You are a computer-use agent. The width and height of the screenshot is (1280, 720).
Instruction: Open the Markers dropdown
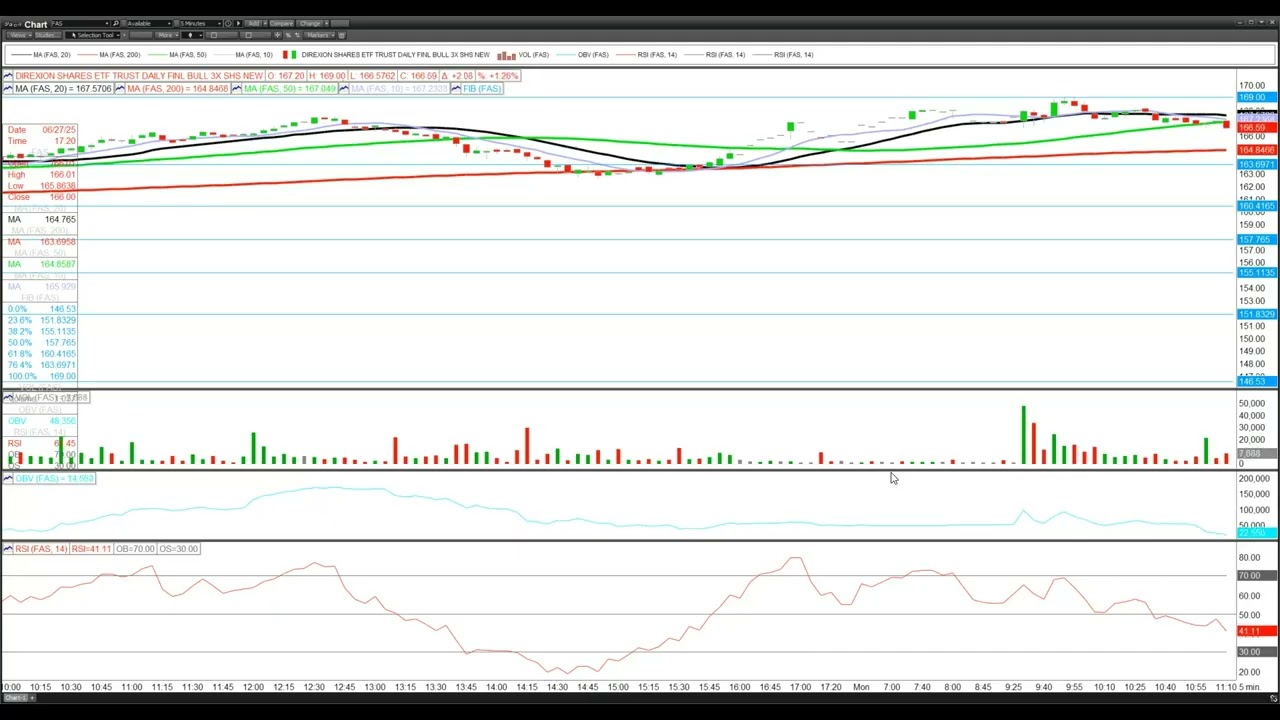coord(321,35)
